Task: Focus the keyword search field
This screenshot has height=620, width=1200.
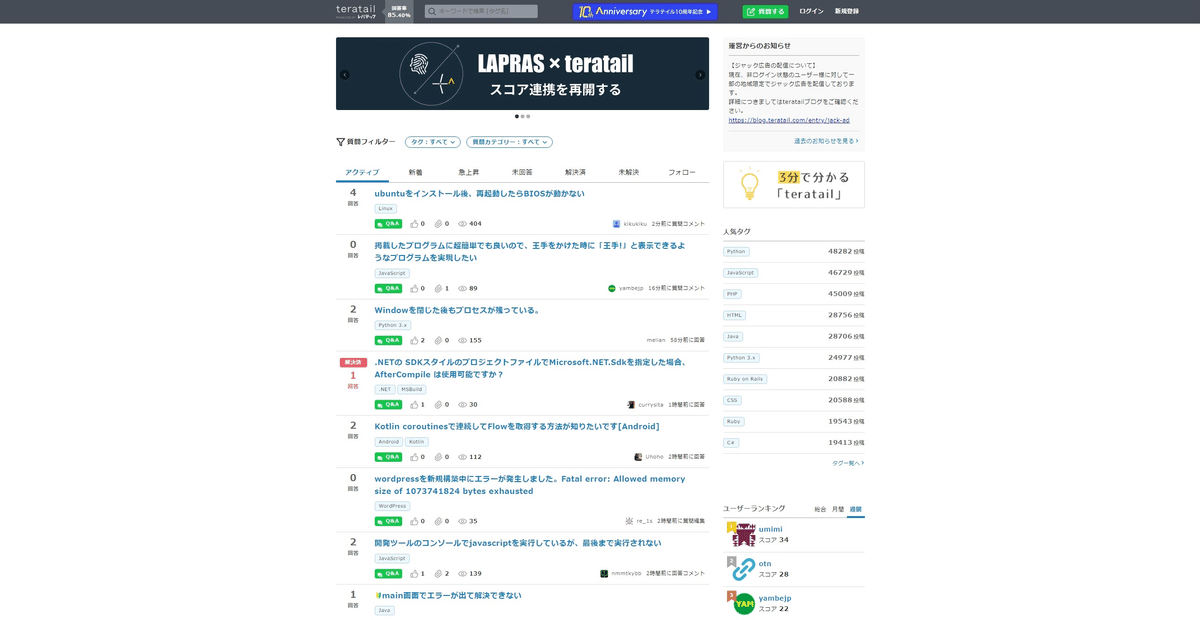Action: 481,12
